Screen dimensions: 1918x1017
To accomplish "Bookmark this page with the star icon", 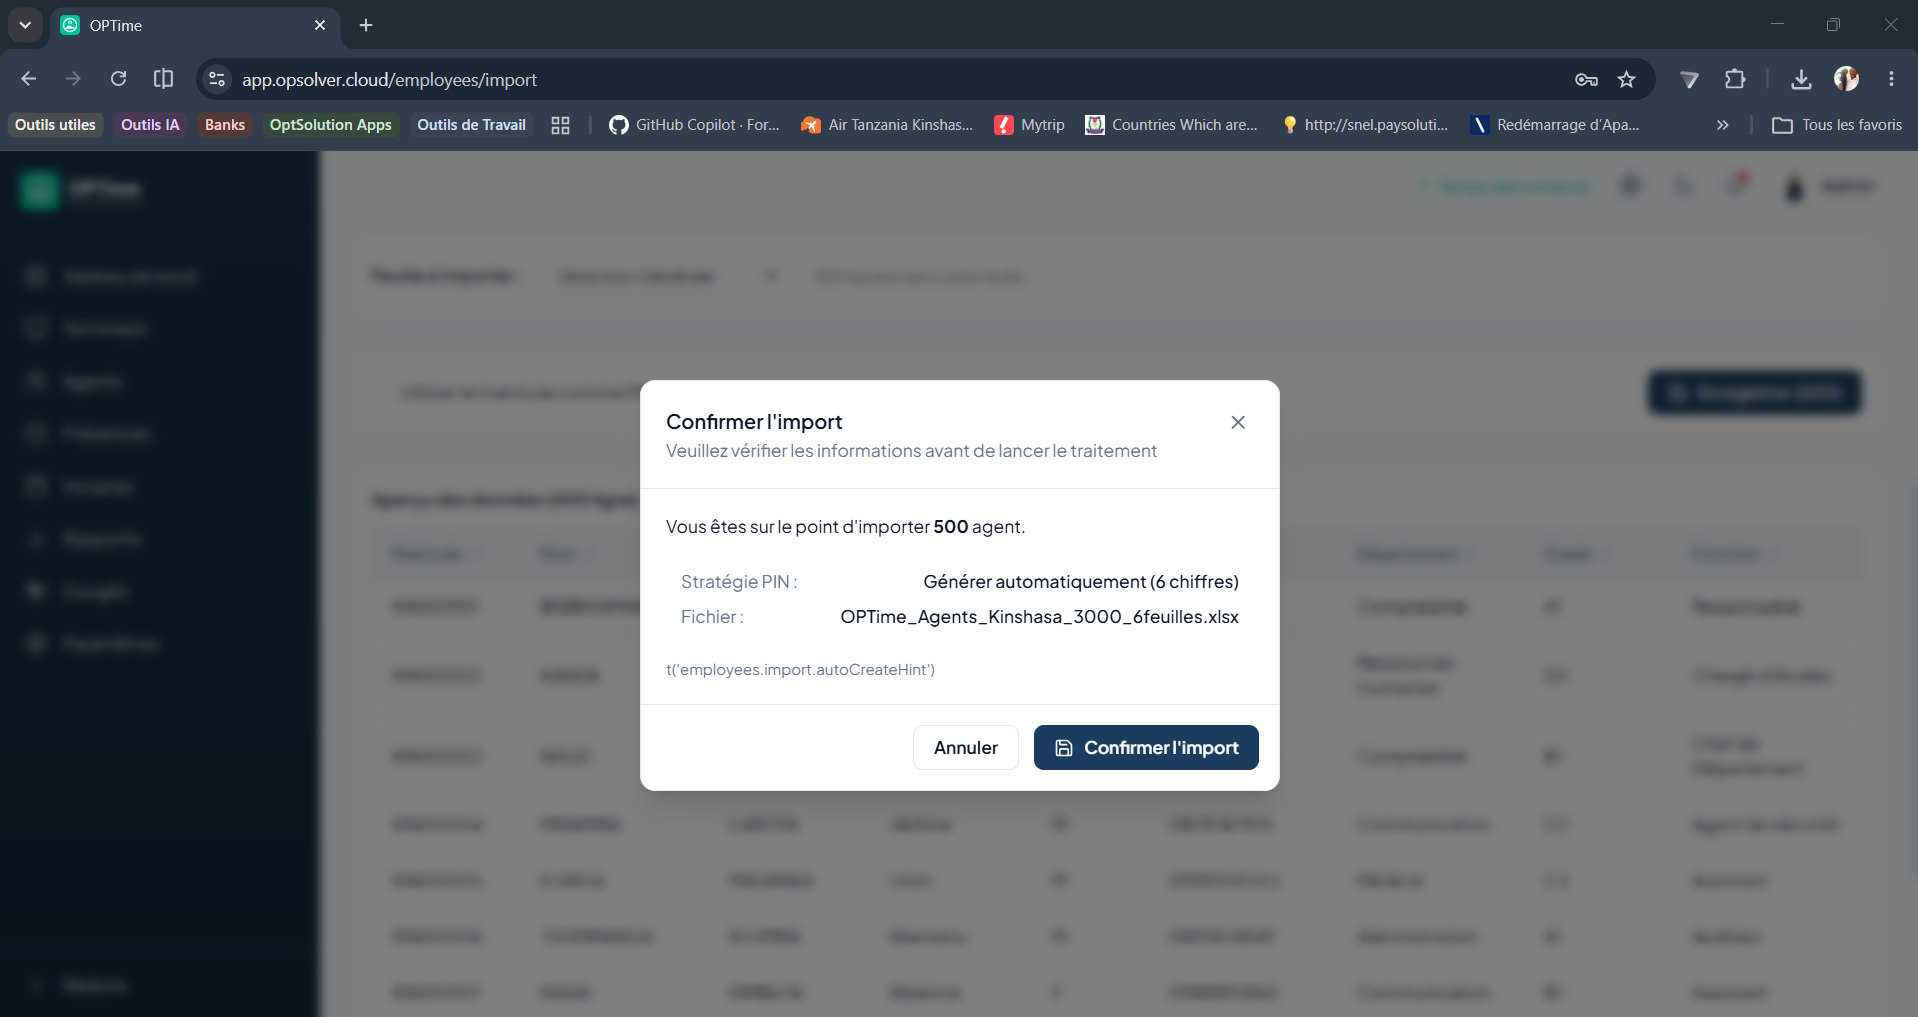I will point(1627,79).
